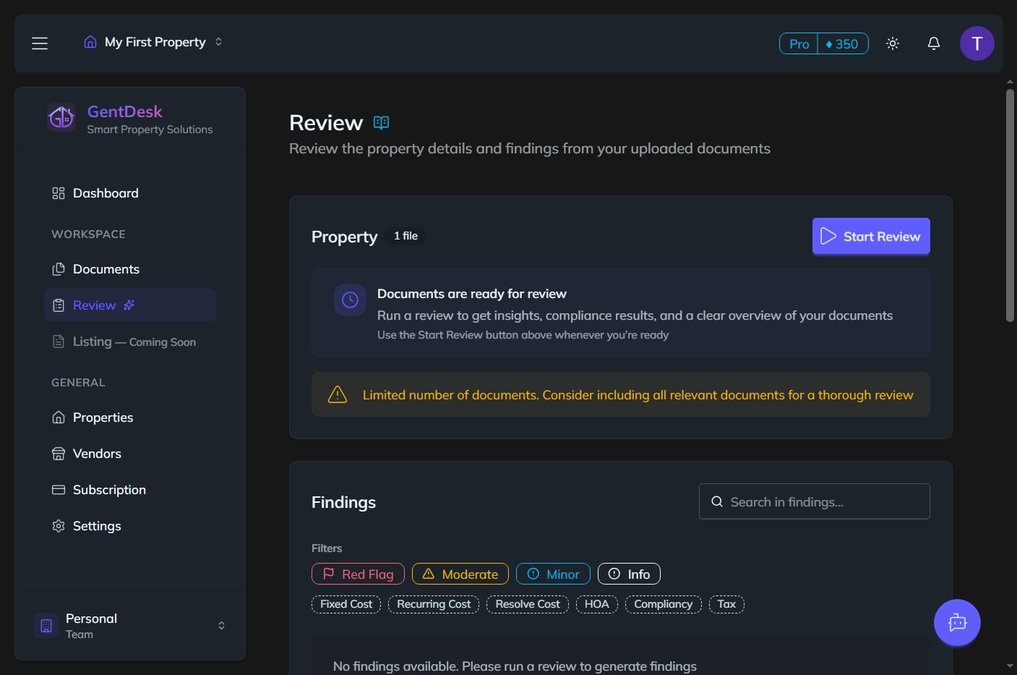Open the Review guide book icon
The width and height of the screenshot is (1017, 675).
click(381, 121)
